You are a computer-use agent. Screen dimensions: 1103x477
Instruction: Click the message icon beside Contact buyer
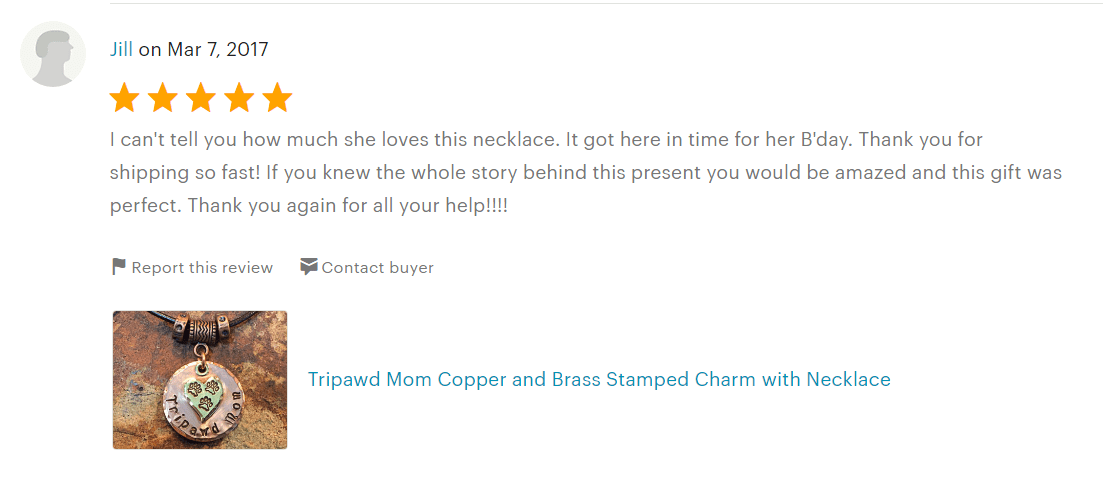click(x=308, y=267)
